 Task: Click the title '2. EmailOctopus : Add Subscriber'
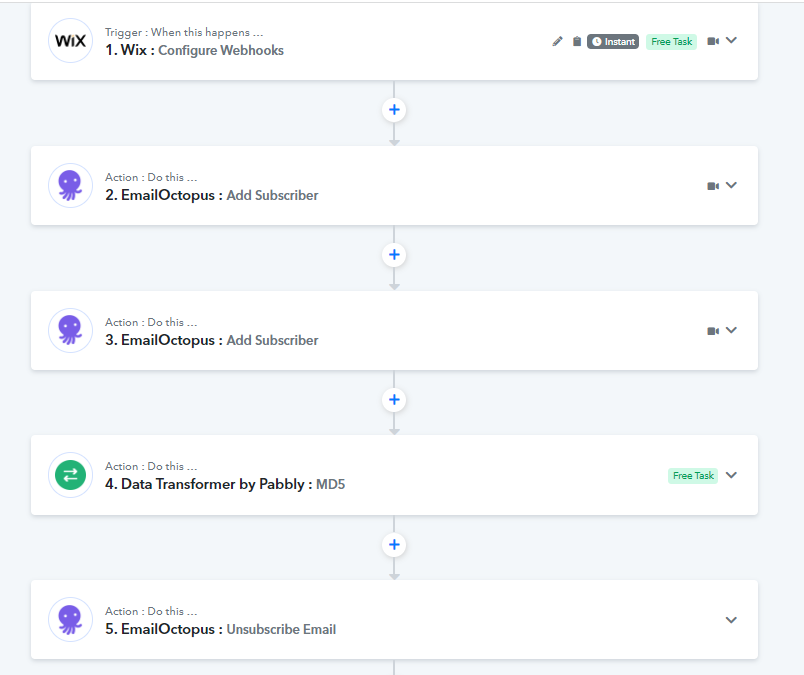click(212, 195)
